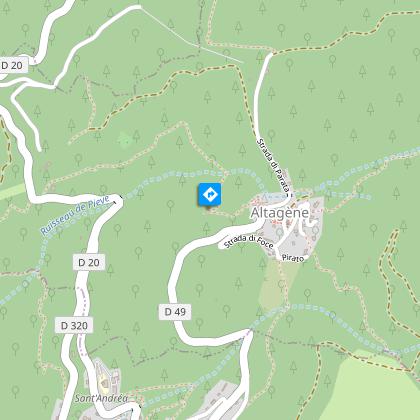Click the pale green strip at left edge

click(x=13, y=192)
